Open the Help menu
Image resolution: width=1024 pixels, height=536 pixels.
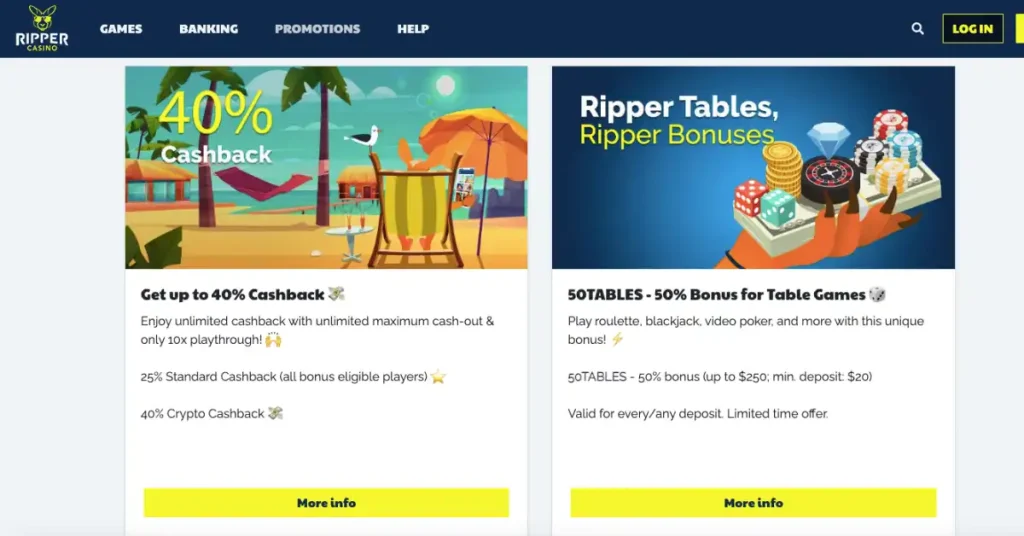point(413,29)
